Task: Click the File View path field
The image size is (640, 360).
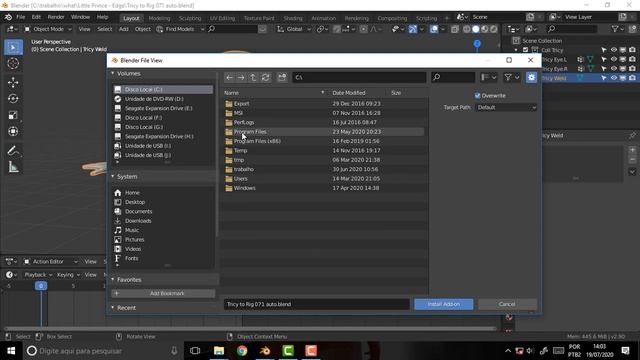Action: pyautogui.click(x=359, y=77)
